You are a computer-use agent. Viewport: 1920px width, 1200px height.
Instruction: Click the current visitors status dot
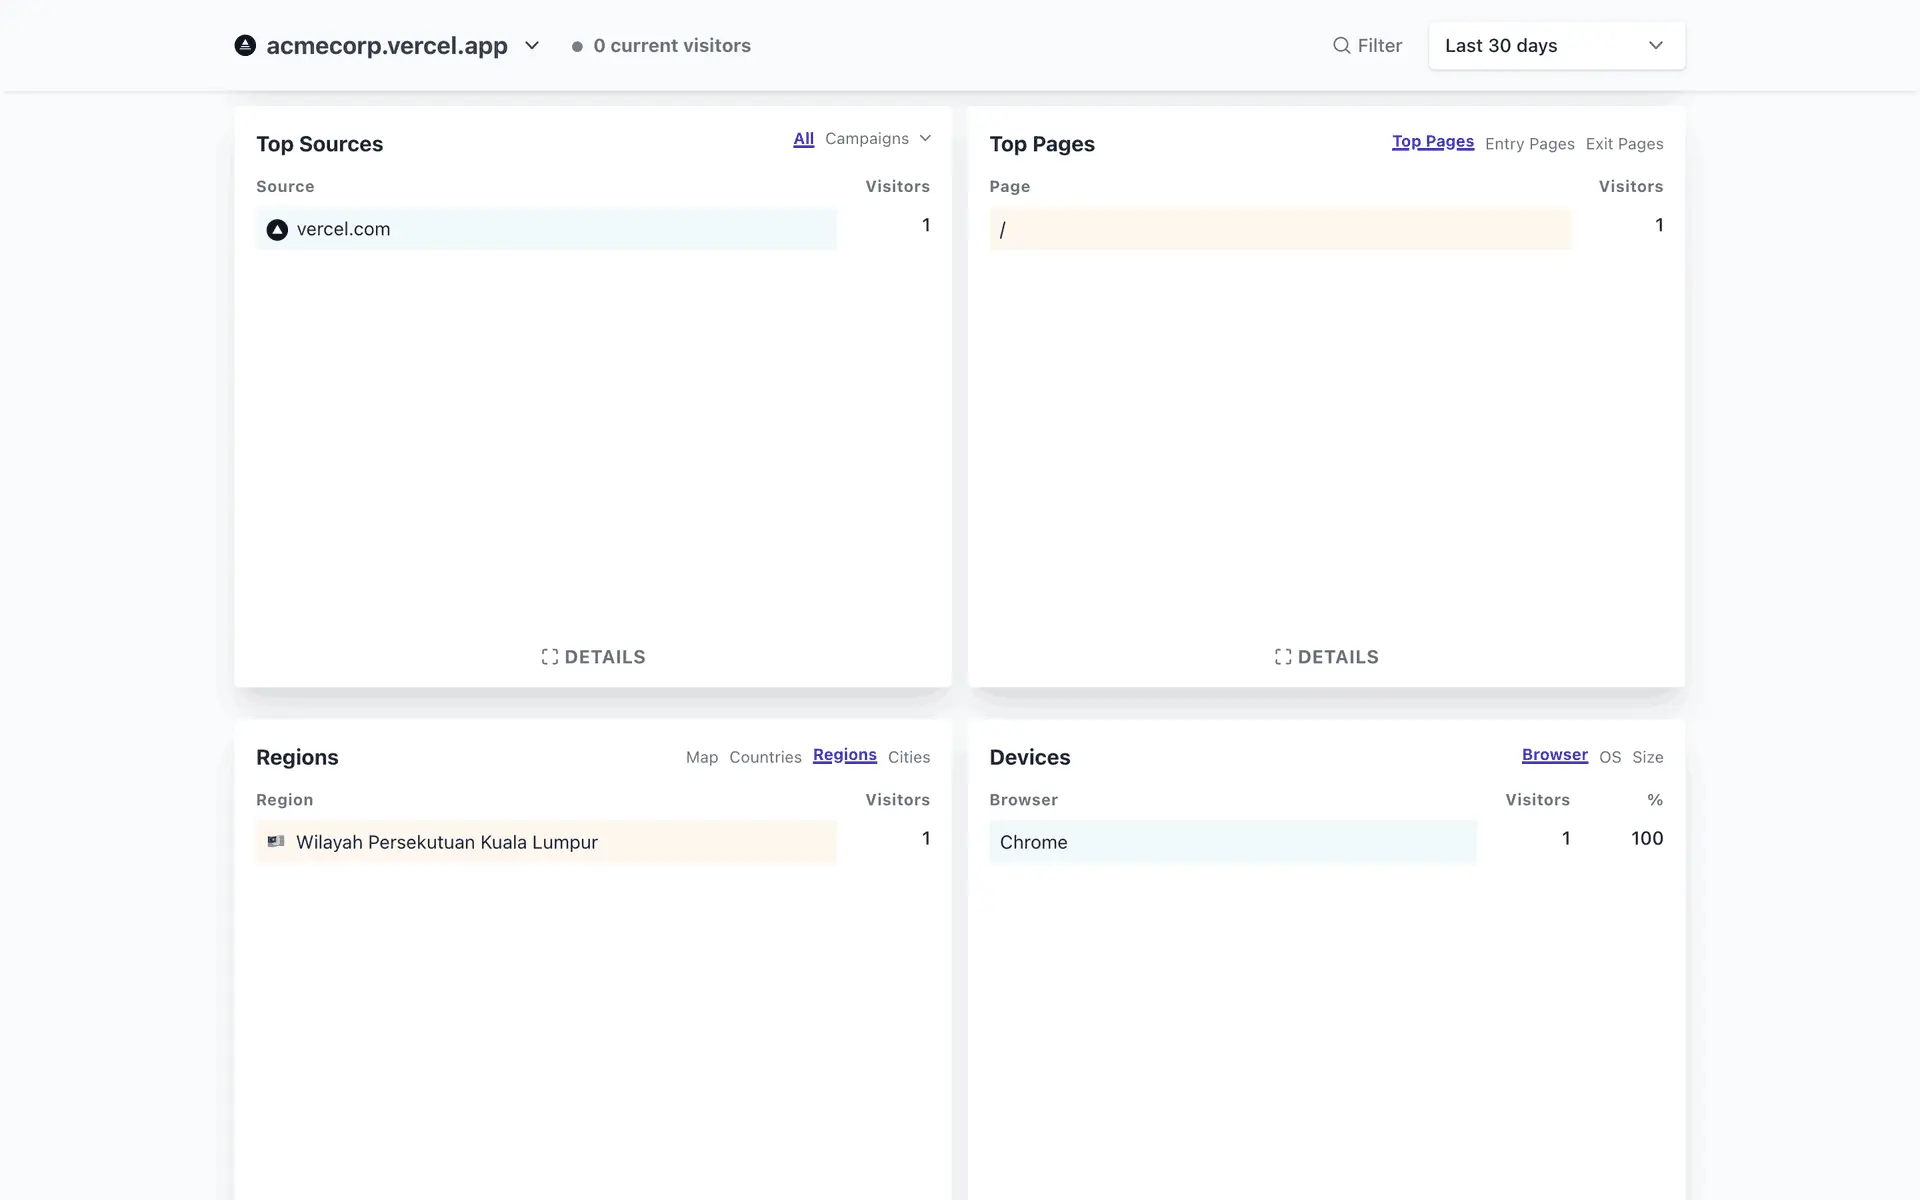click(x=577, y=46)
